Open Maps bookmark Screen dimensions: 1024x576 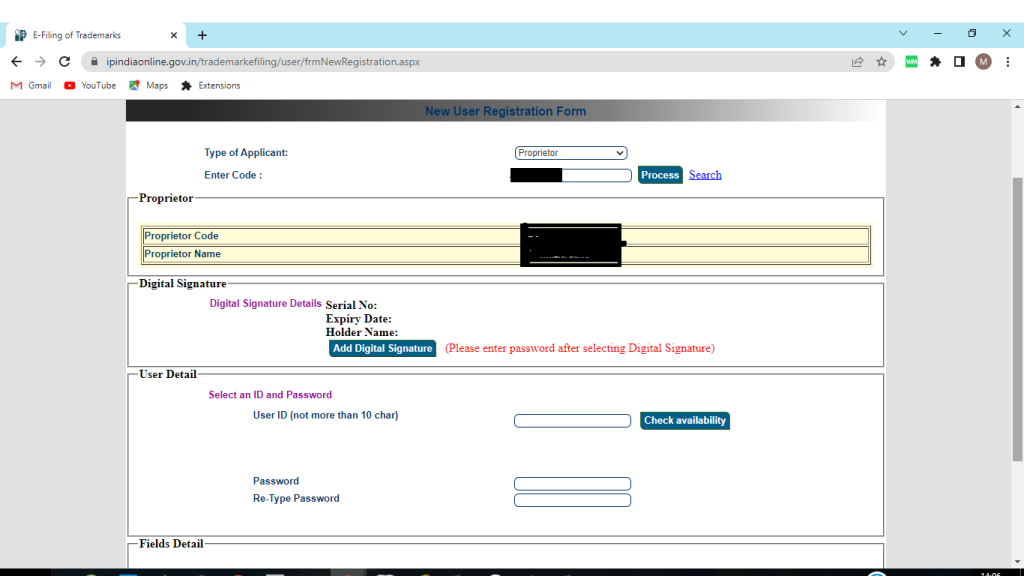pos(148,86)
